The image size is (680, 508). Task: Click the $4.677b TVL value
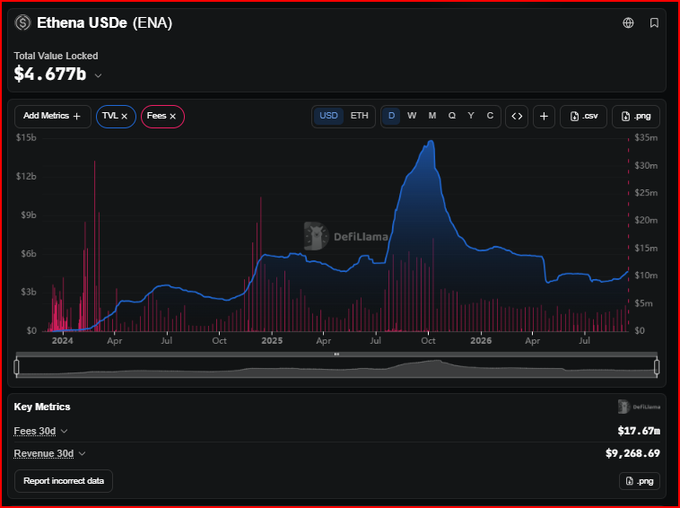(x=50, y=74)
